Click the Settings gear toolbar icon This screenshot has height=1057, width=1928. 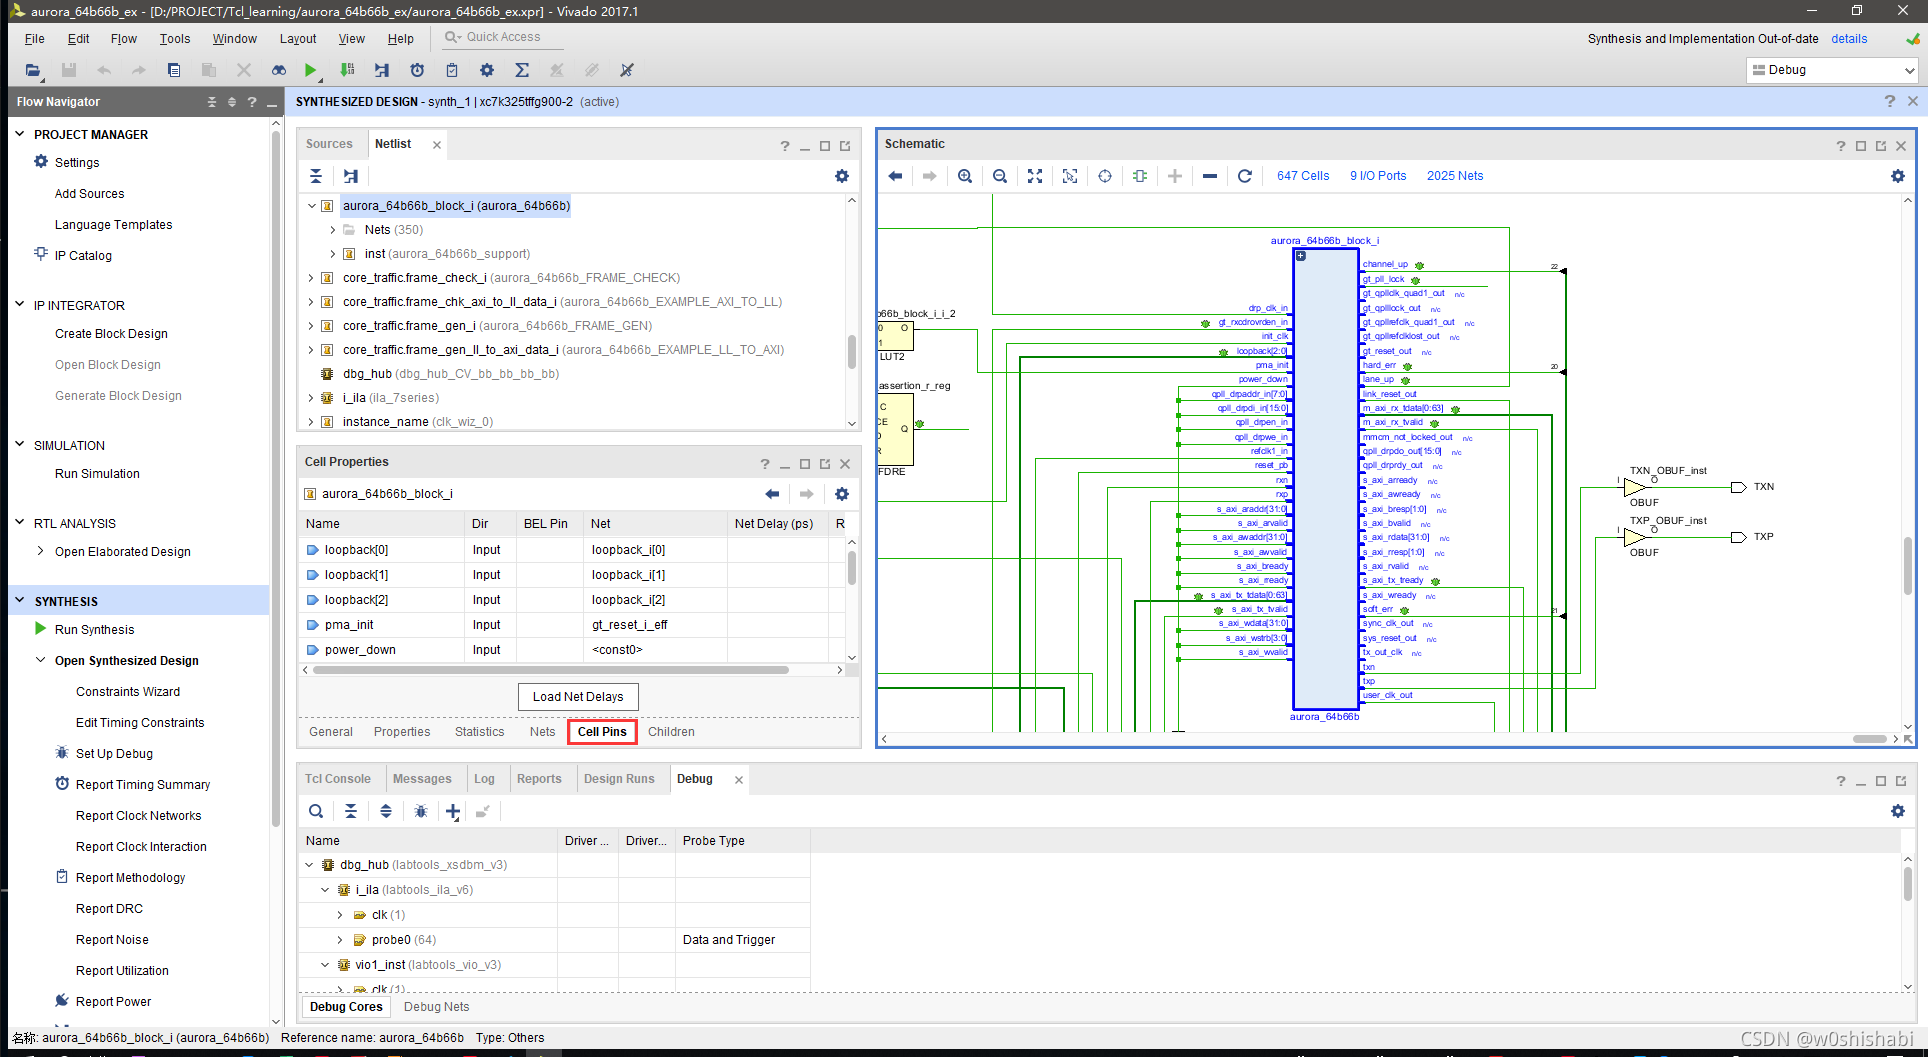tap(486, 70)
